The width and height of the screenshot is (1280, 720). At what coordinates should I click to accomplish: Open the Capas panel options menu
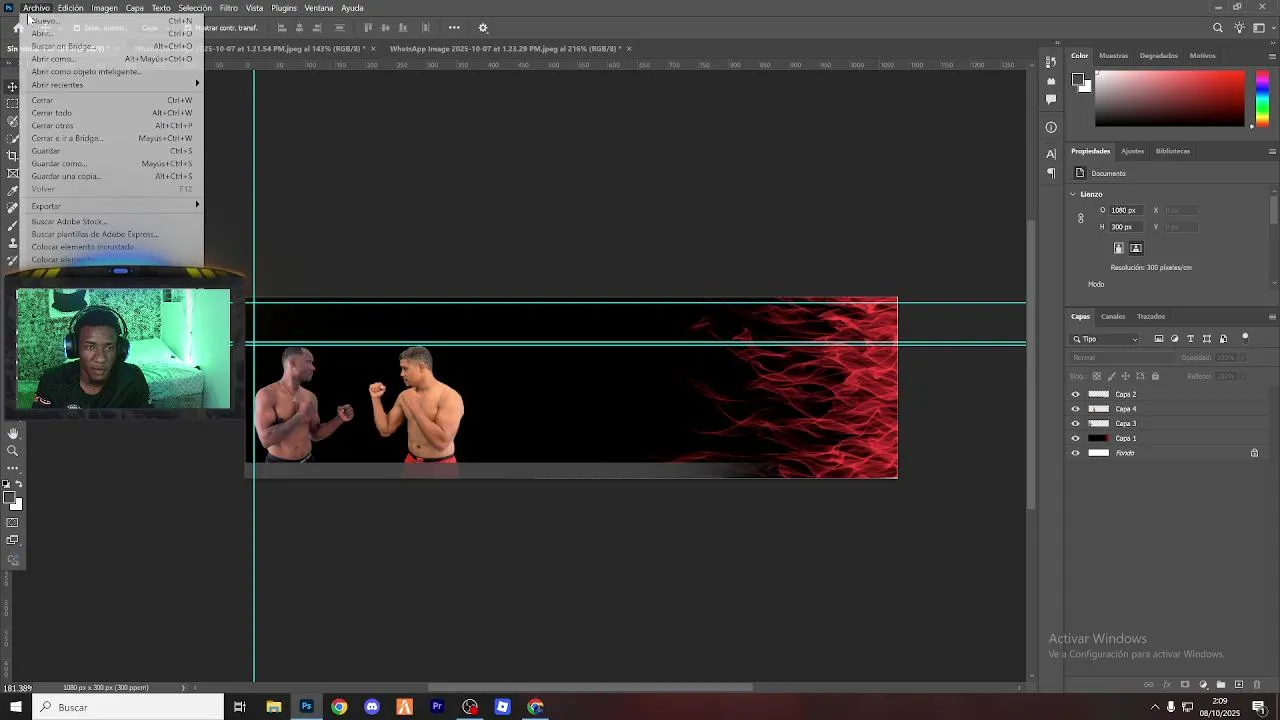click(1272, 317)
